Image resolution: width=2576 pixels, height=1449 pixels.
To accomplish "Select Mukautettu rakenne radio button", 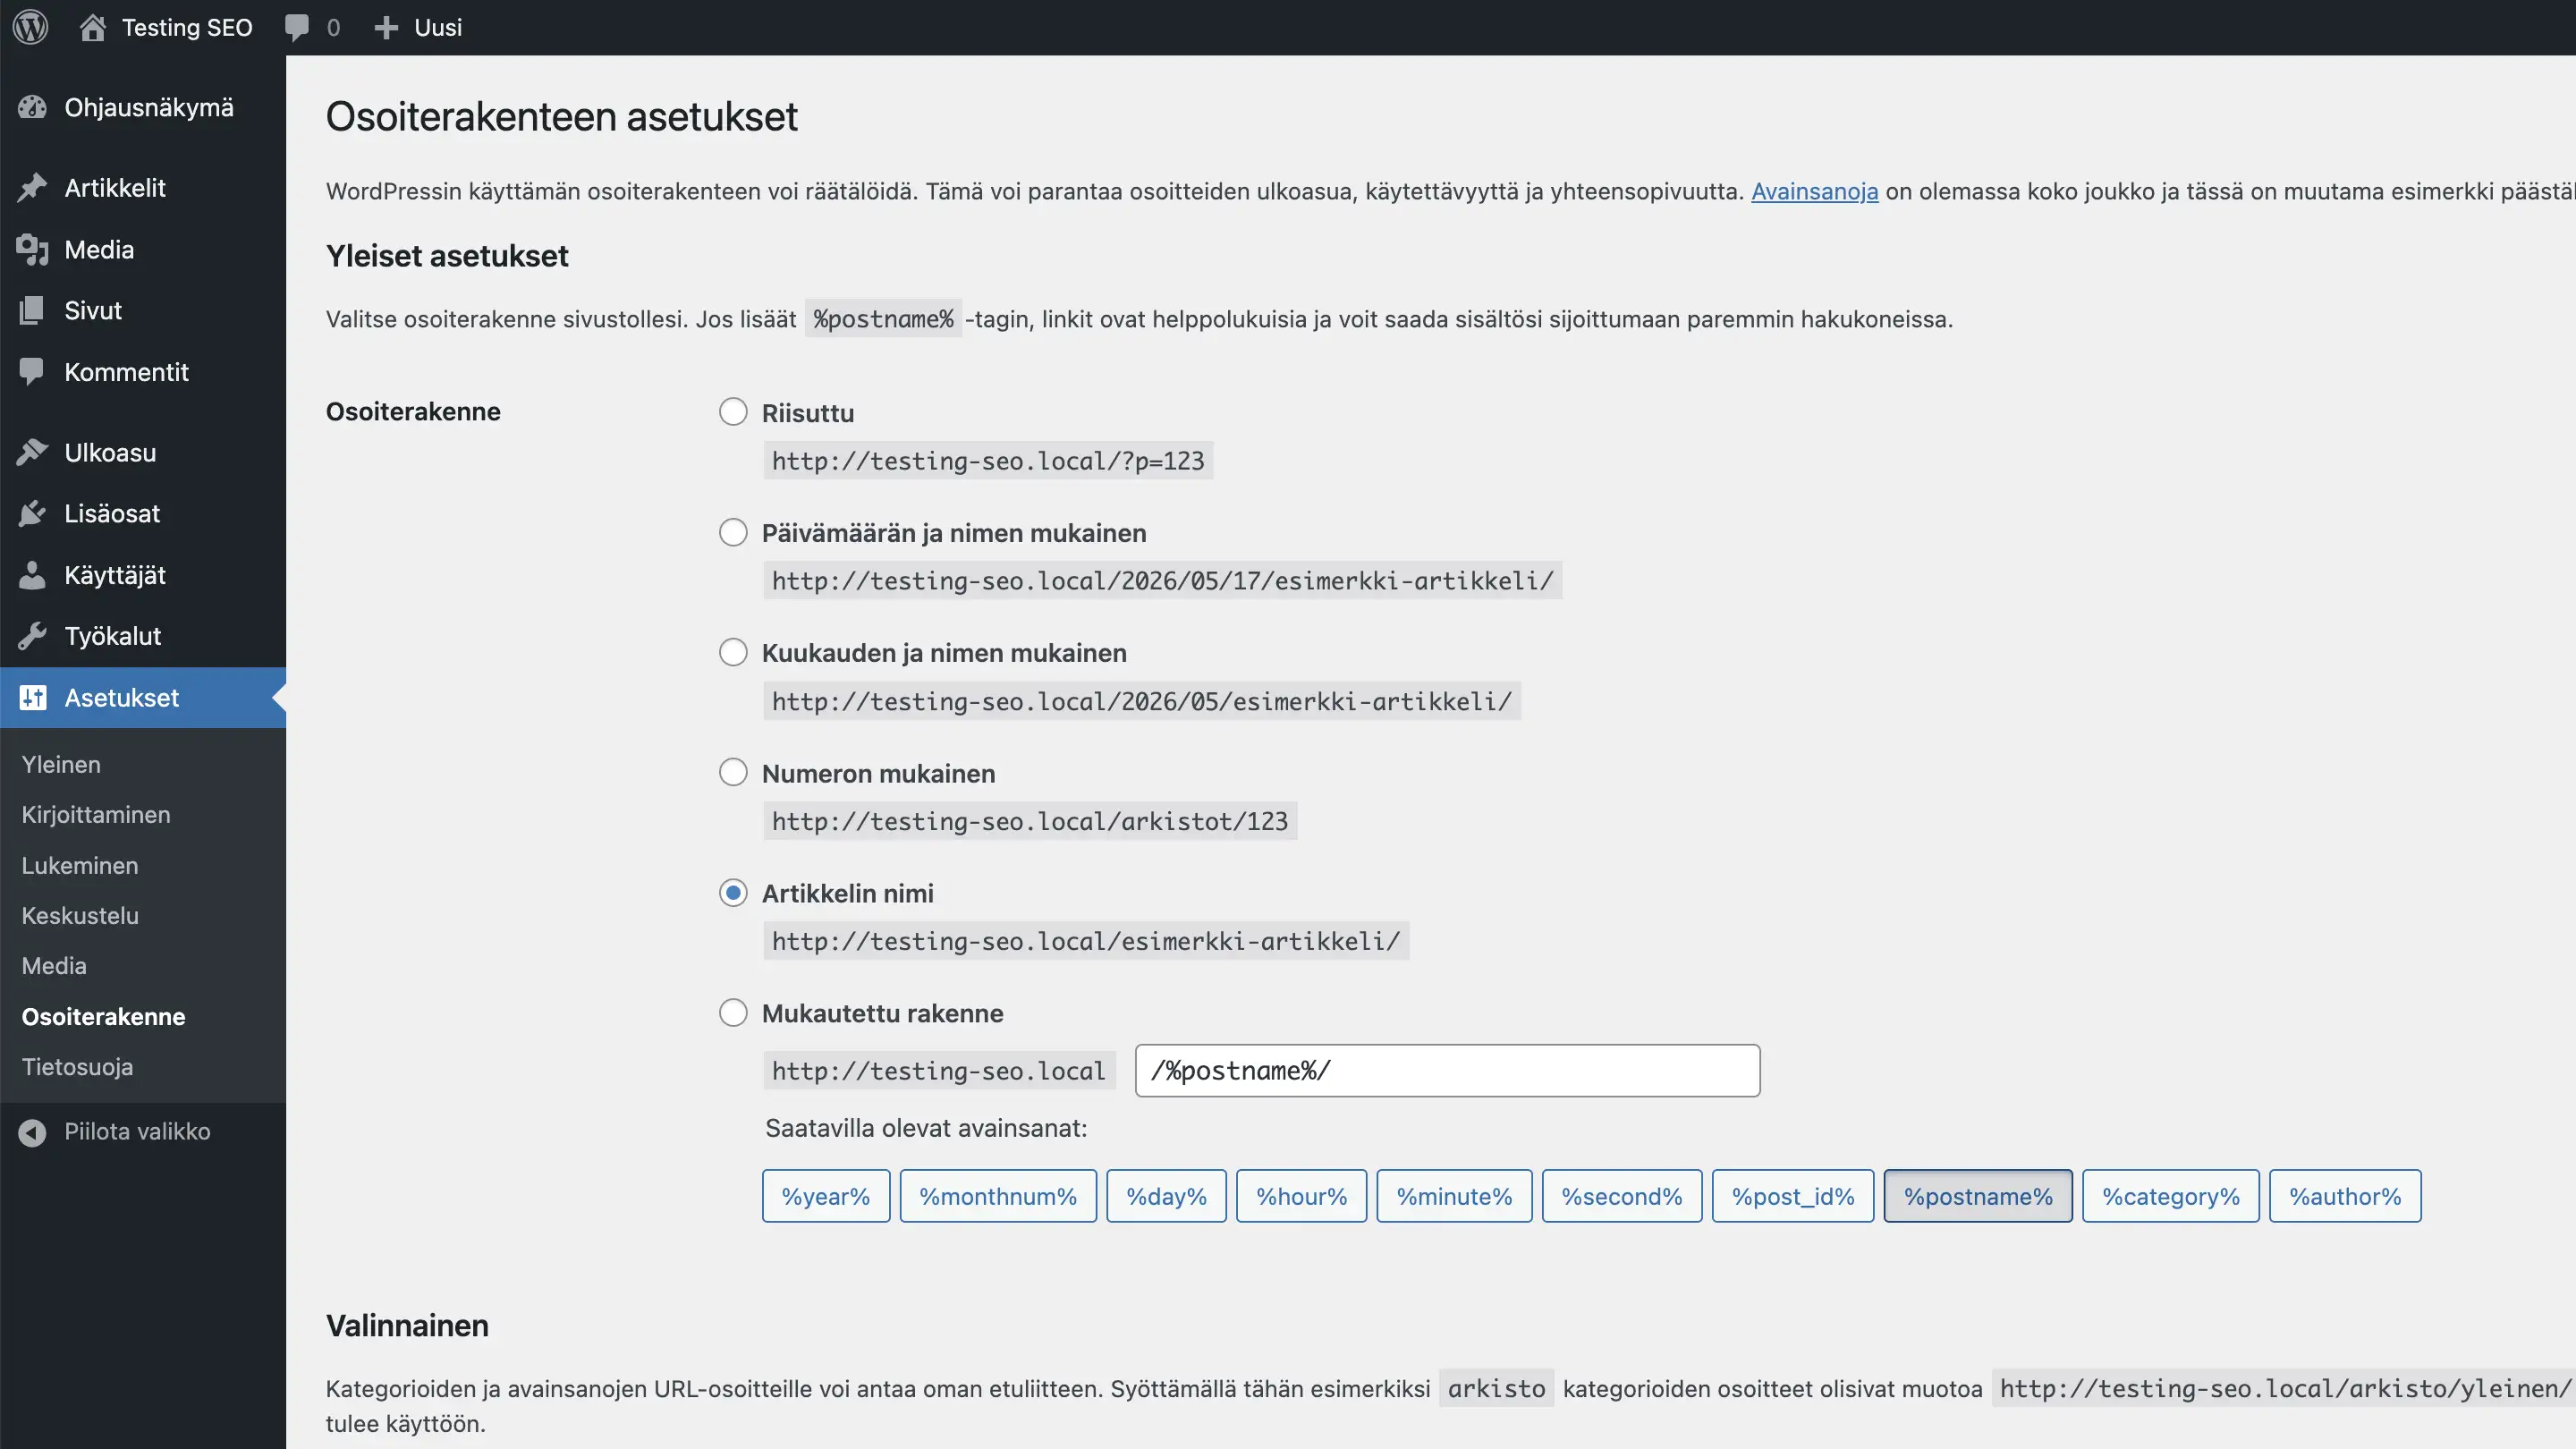I will (733, 1012).
